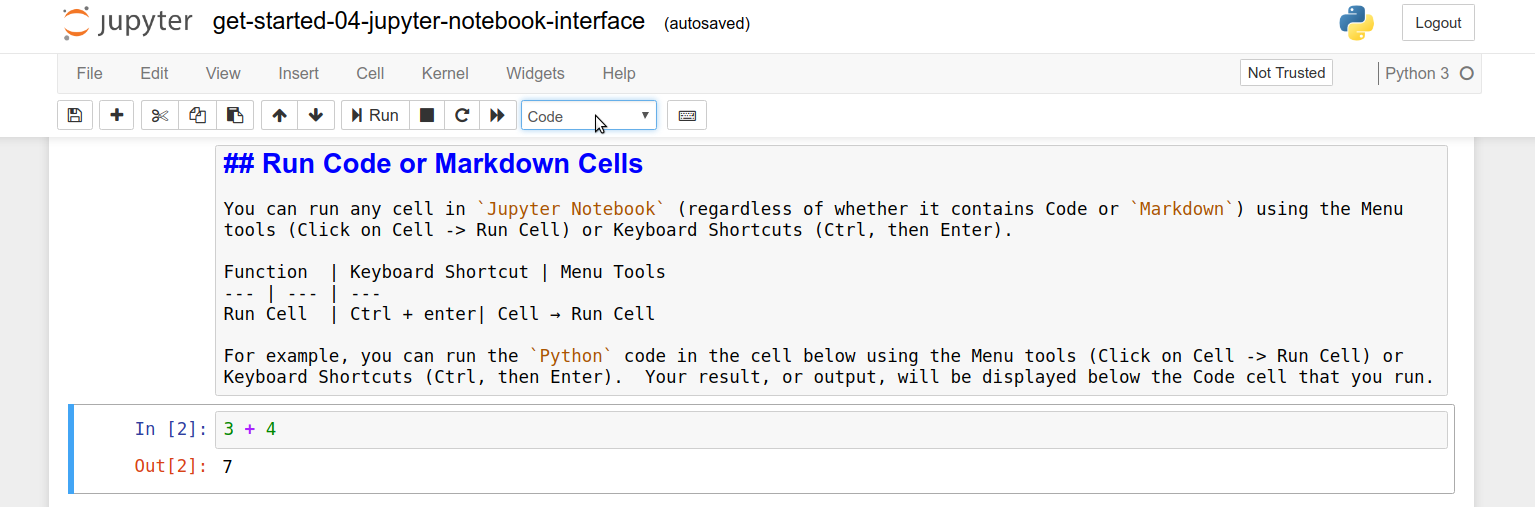Screen dimensions: 1535x507
Task: Open the Kernel menu
Action: click(x=445, y=73)
